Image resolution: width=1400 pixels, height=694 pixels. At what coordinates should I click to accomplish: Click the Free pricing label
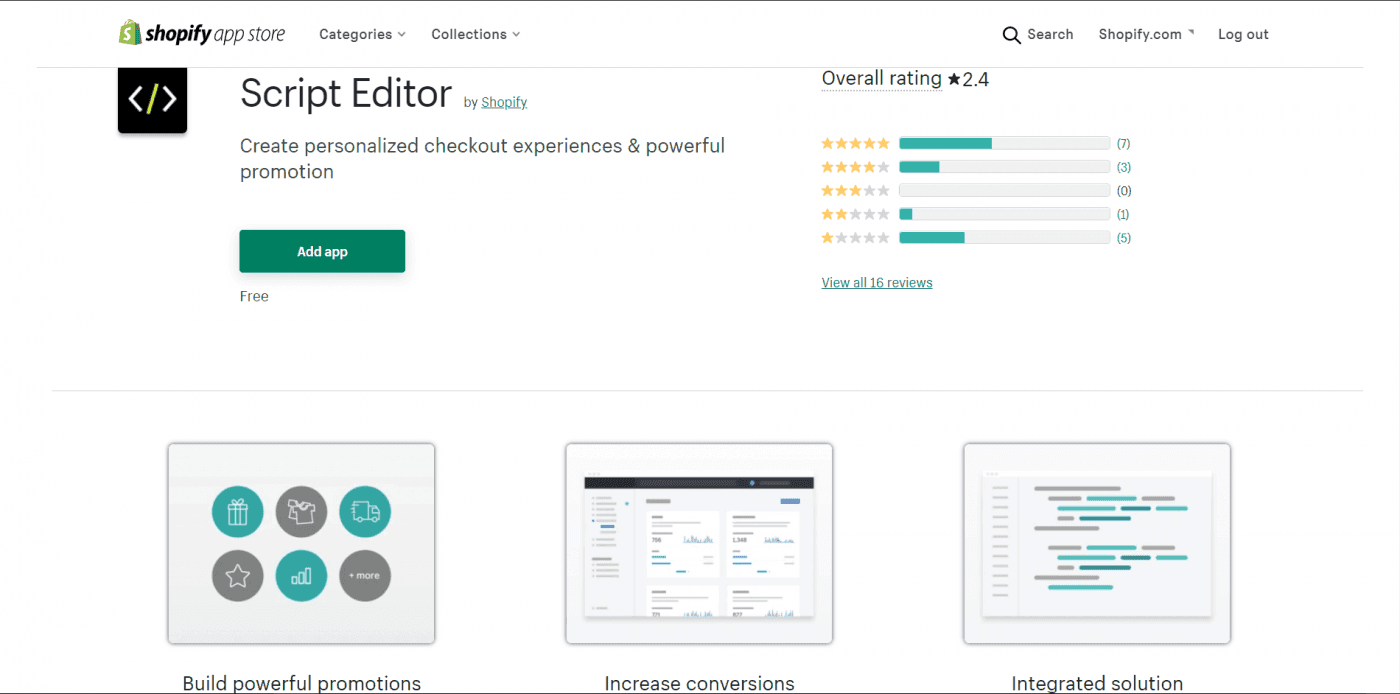254,296
